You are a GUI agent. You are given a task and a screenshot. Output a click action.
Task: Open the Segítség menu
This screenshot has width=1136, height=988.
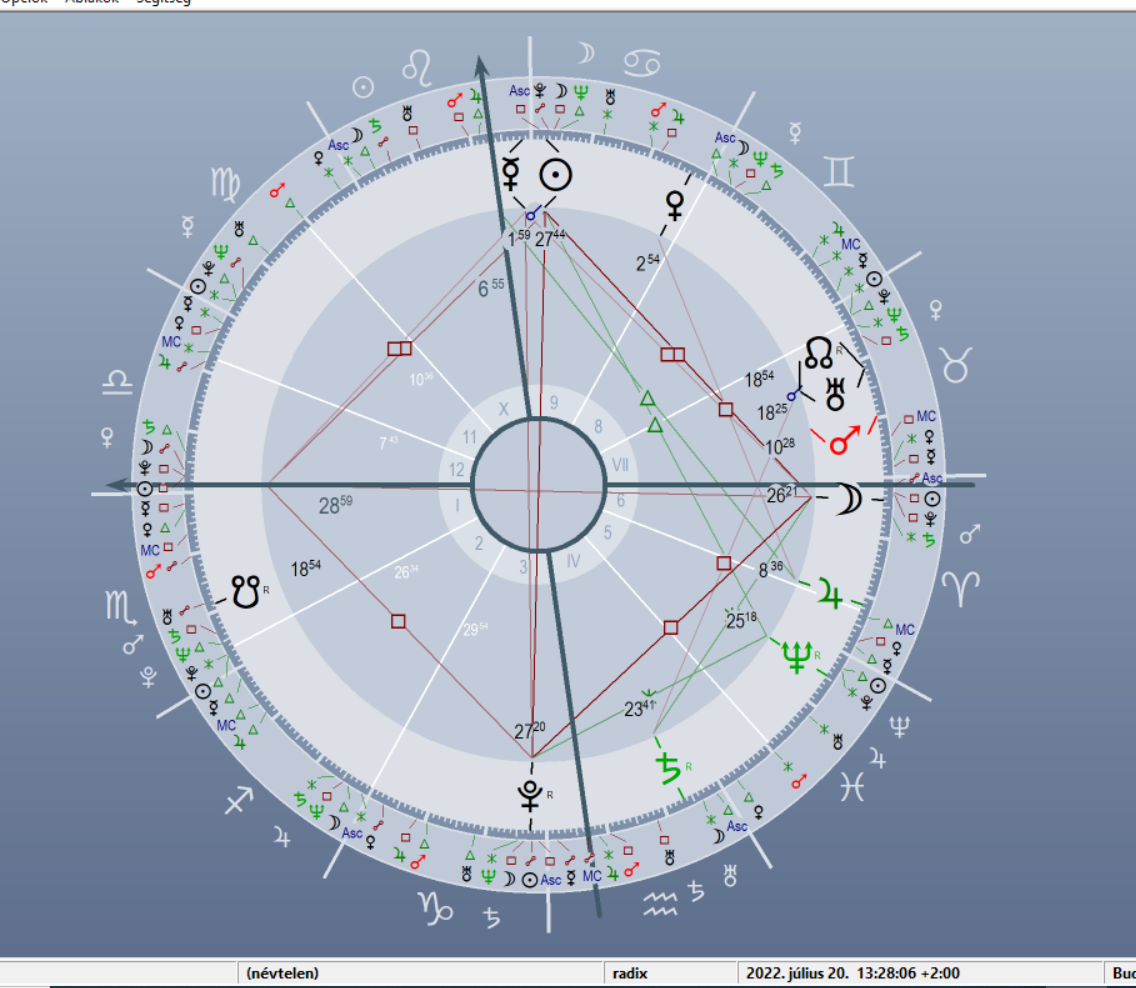coord(163,3)
